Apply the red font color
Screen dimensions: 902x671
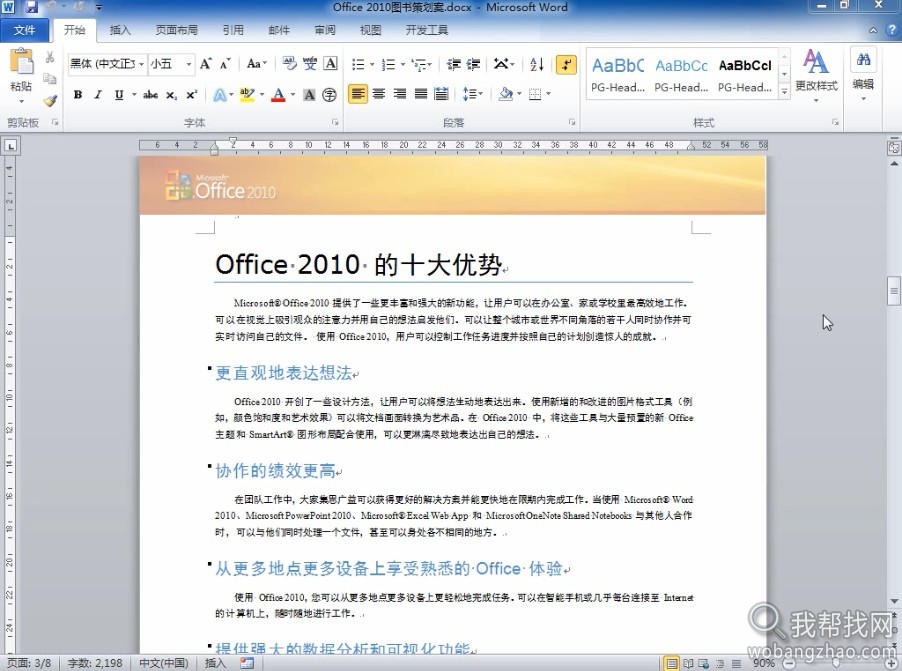pos(278,95)
